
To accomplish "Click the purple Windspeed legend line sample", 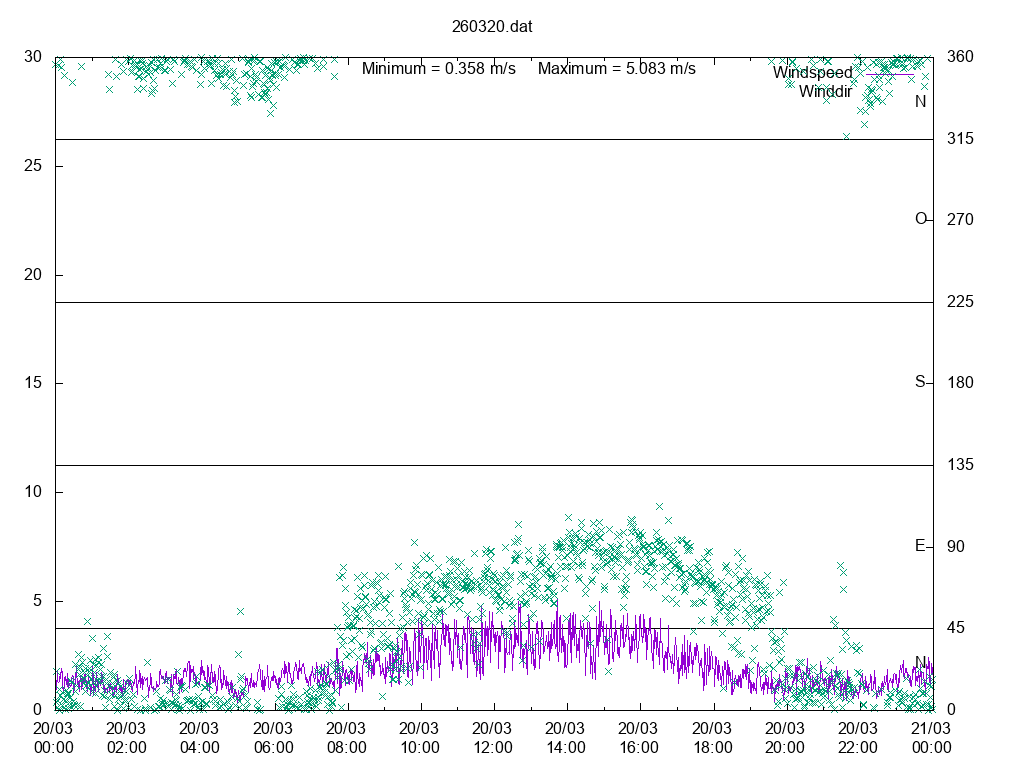I will (x=889, y=73).
